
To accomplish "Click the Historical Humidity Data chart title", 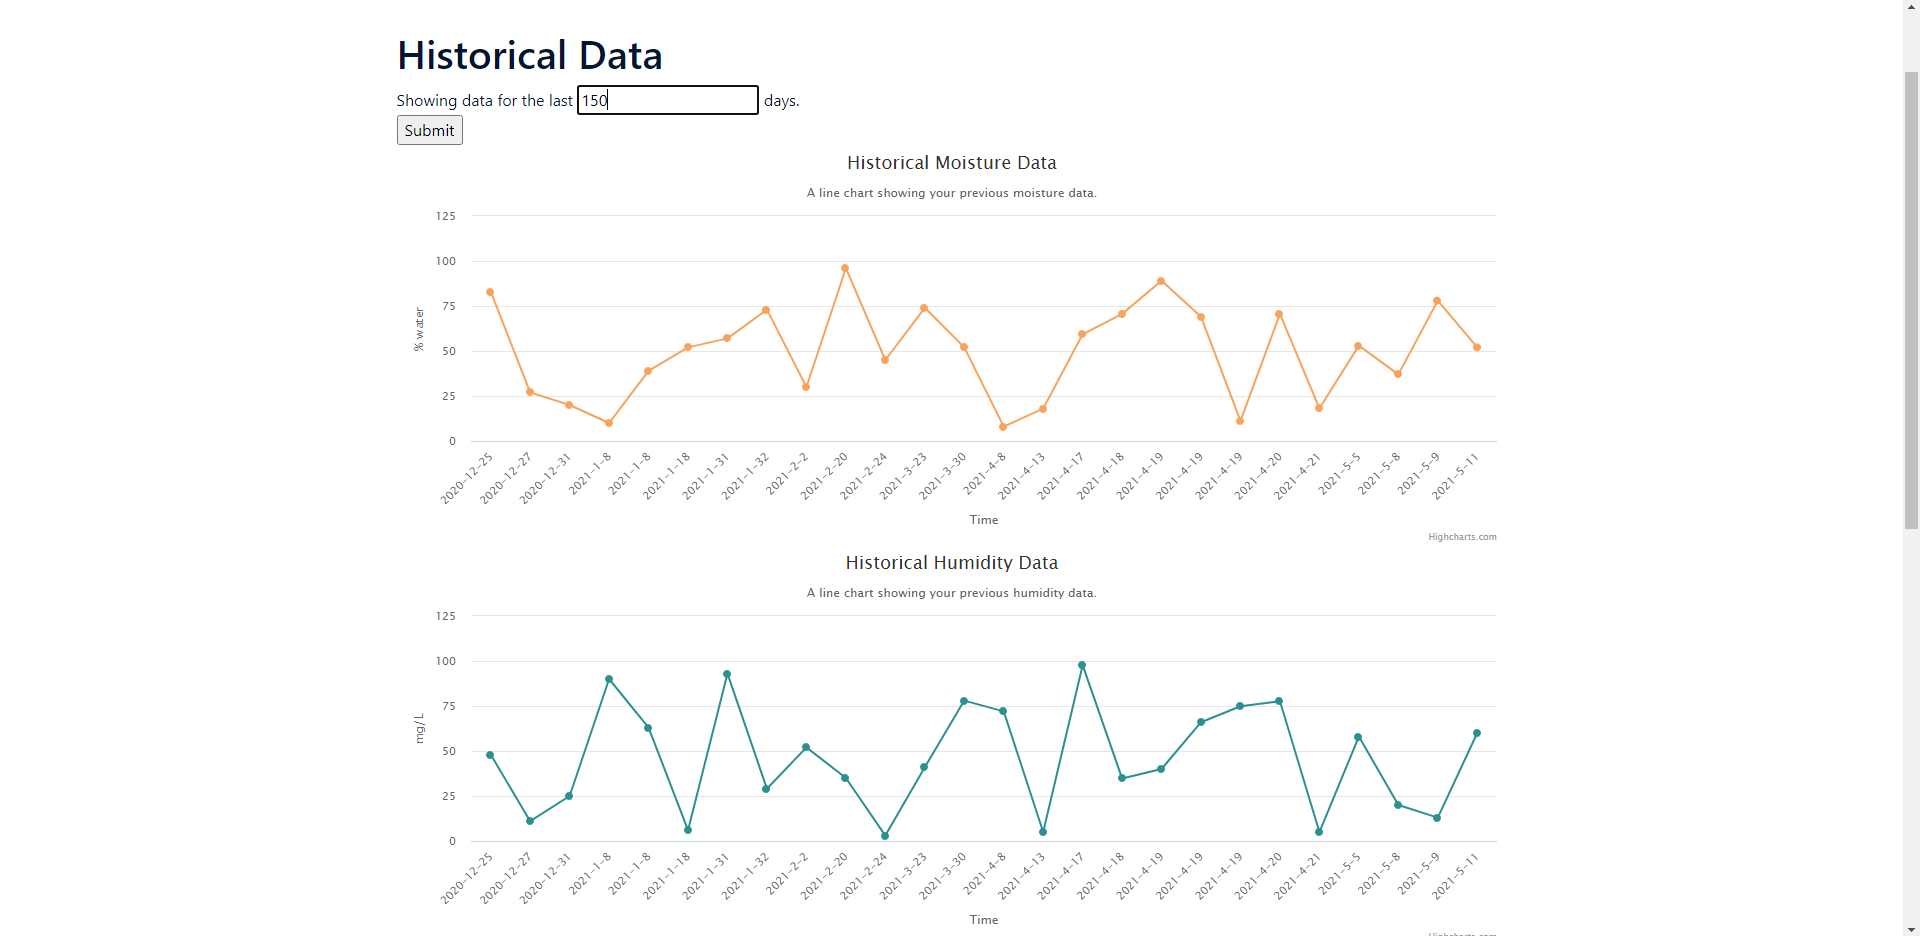I will point(951,563).
